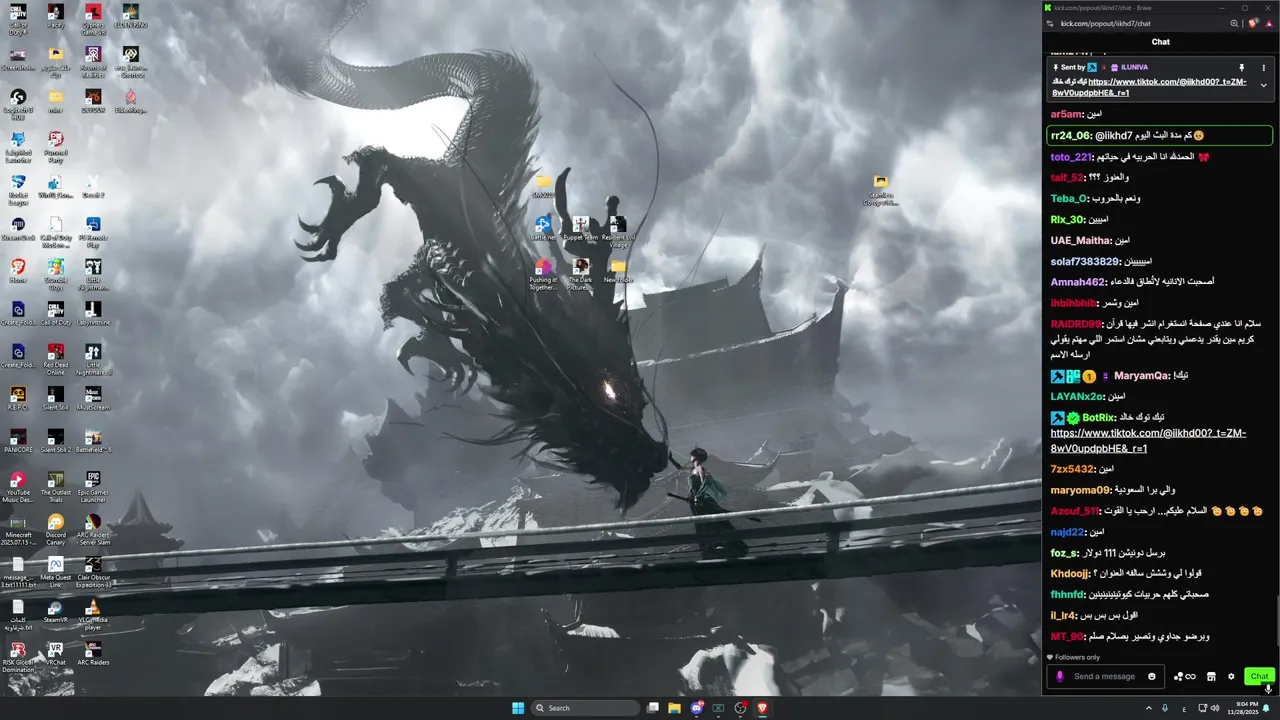Open the MustScream desktop shortcut

click(x=93, y=399)
